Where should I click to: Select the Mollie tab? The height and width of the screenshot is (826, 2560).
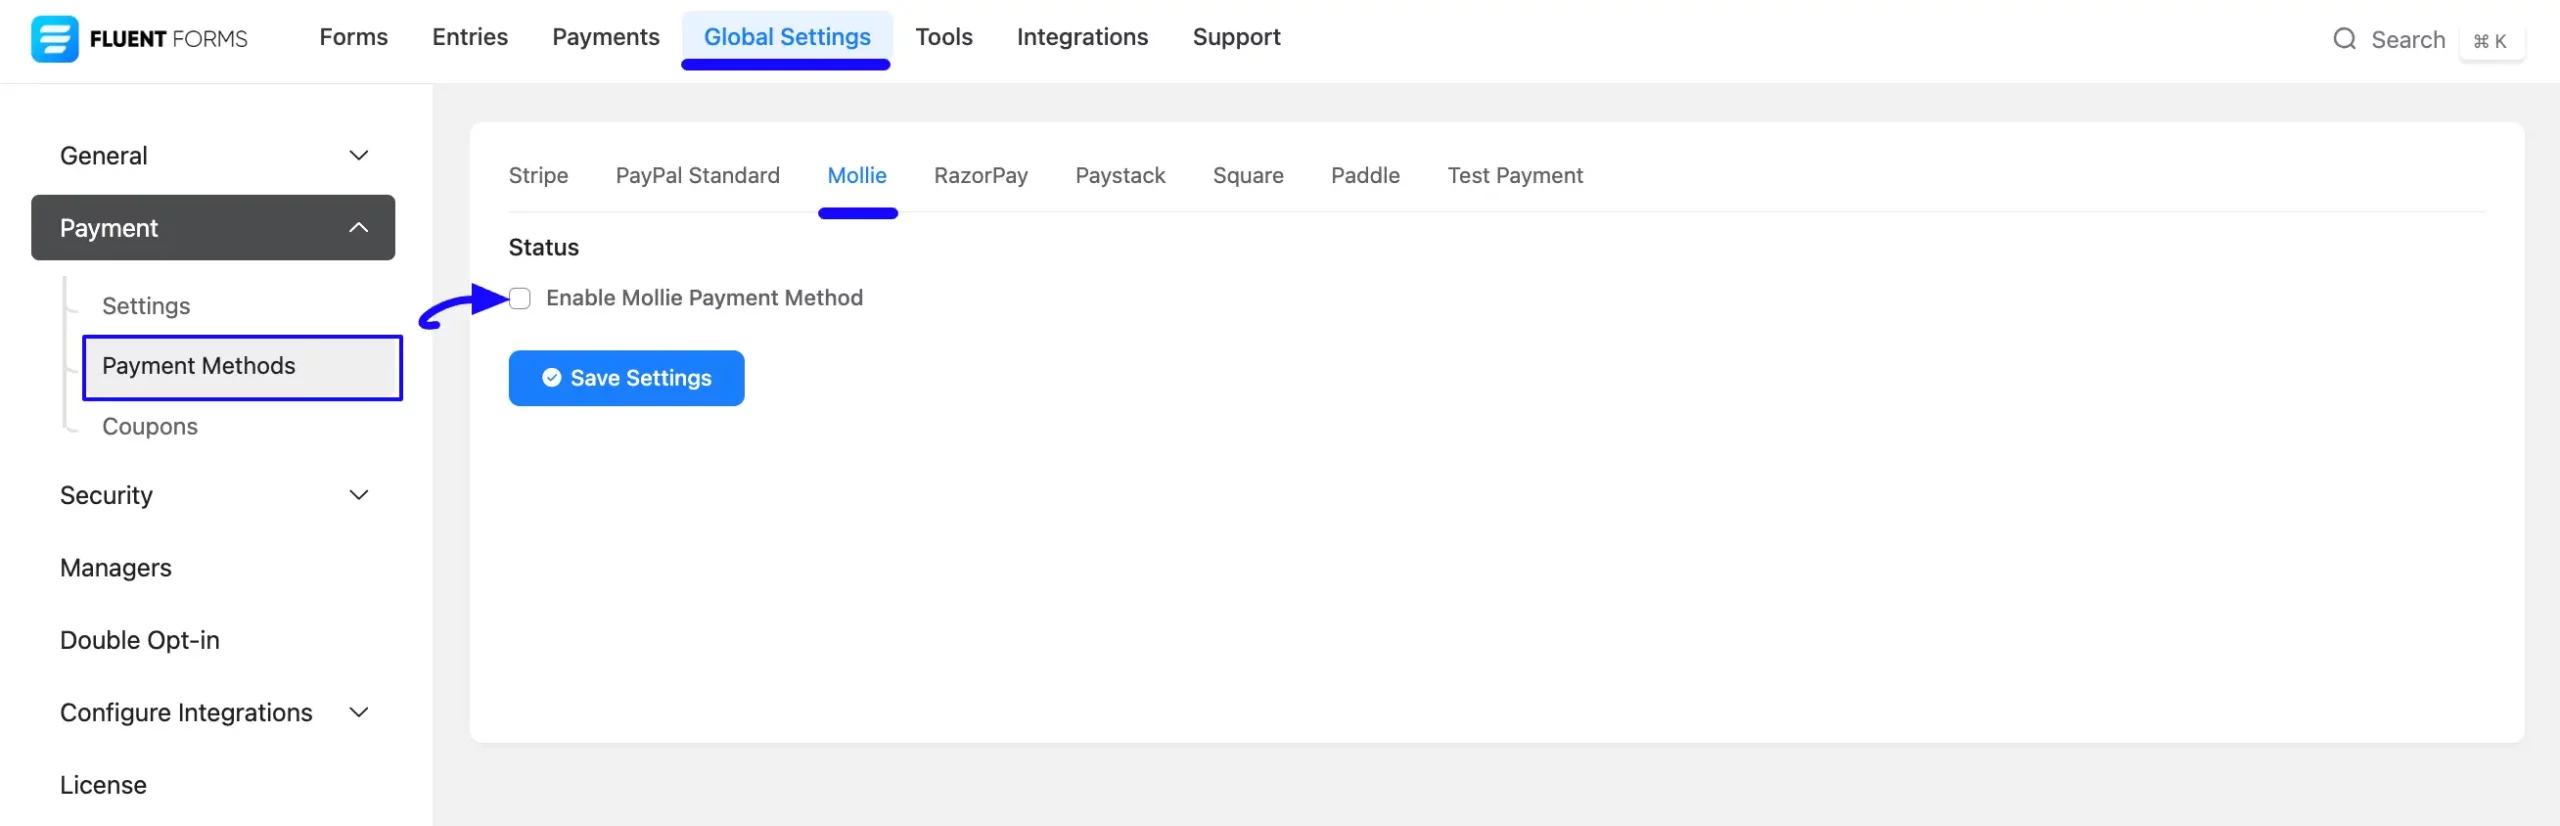(857, 176)
